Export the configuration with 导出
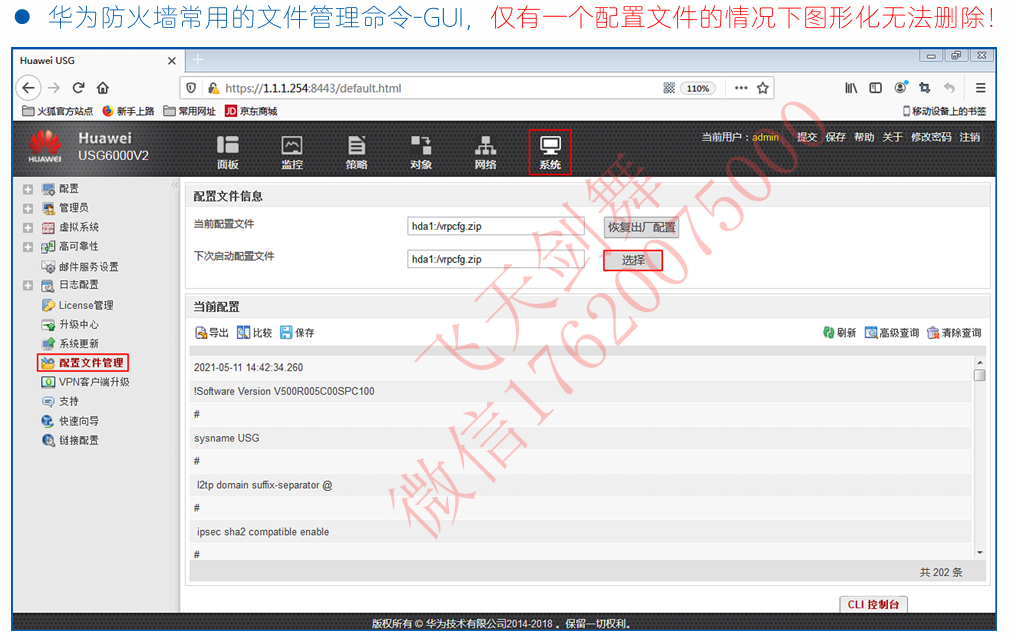 tap(212, 333)
